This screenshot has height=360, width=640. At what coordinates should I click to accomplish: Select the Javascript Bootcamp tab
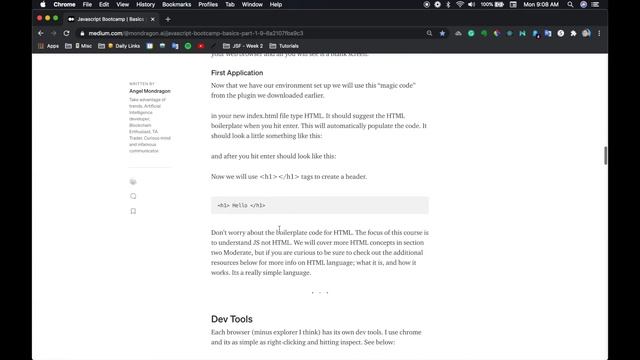(x=111, y=19)
